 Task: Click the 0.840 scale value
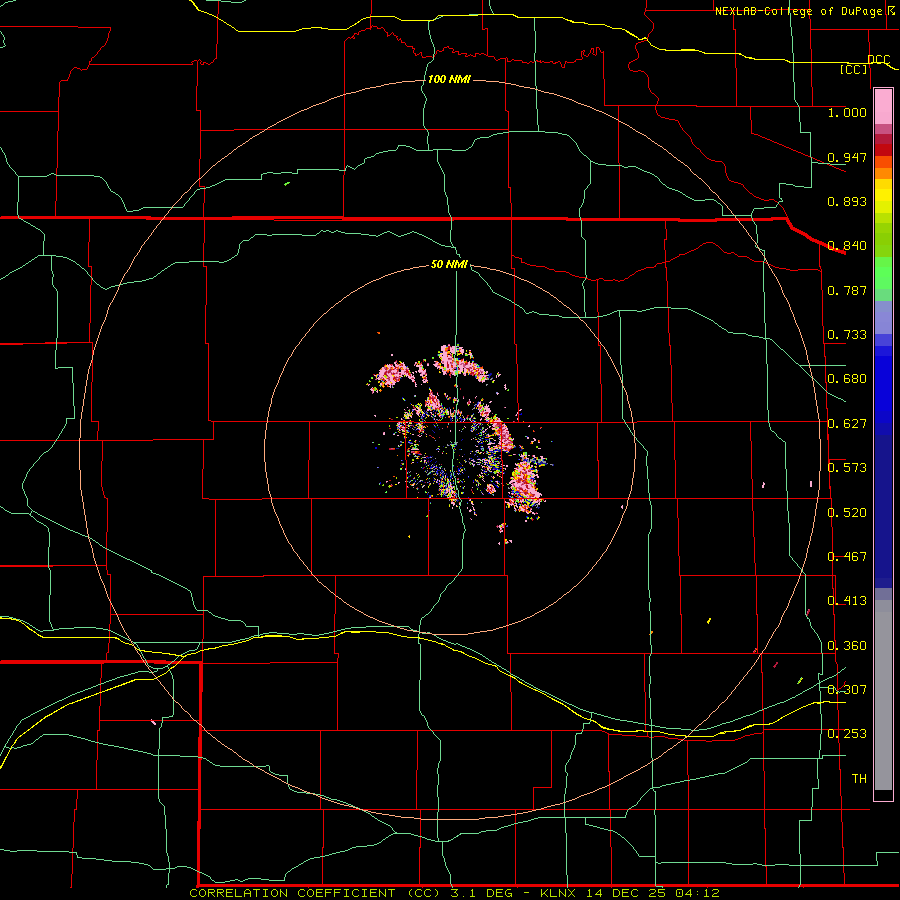pyautogui.click(x=847, y=246)
